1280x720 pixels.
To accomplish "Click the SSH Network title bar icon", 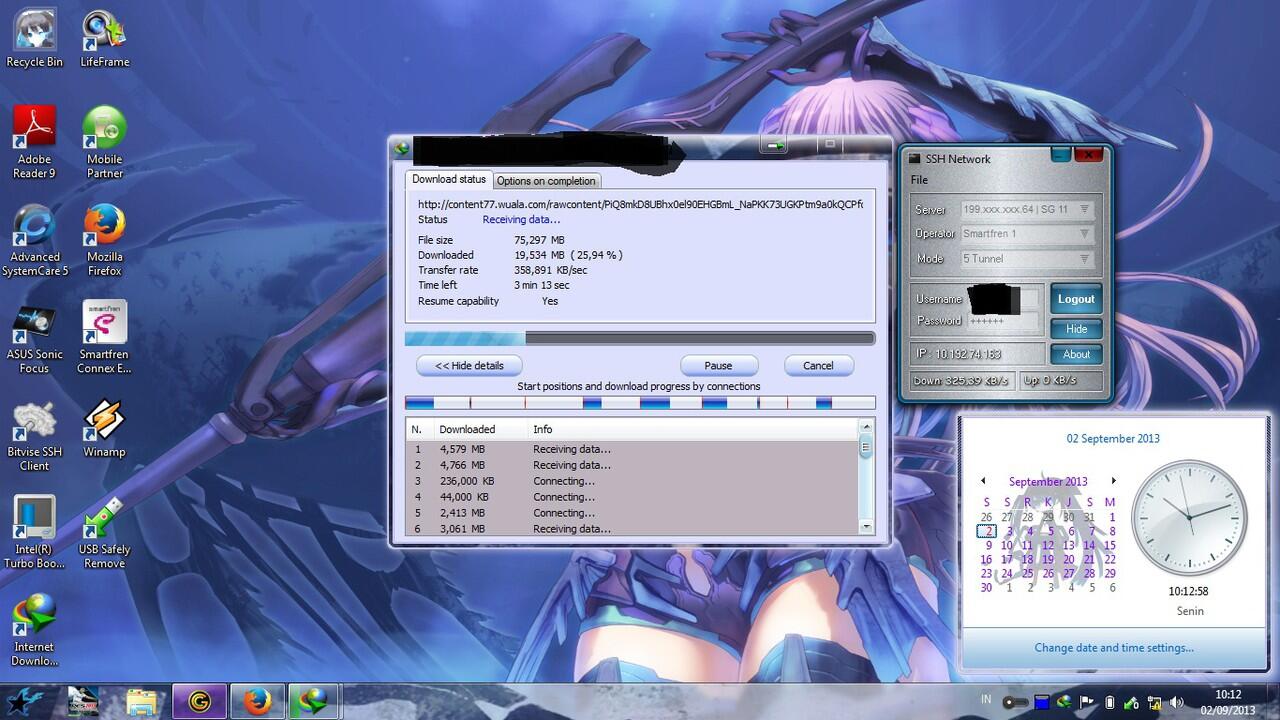I will 913,159.
